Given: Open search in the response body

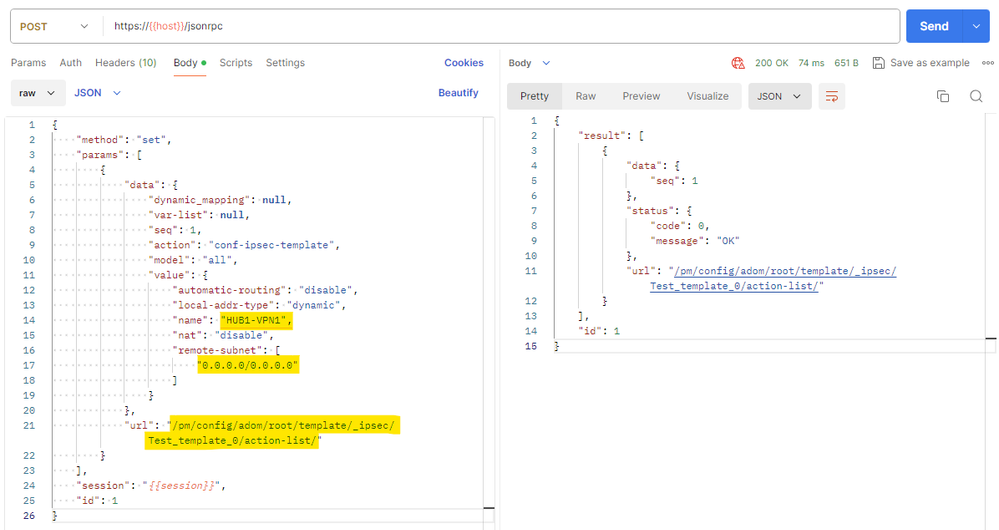Looking at the screenshot, I should 976,96.
